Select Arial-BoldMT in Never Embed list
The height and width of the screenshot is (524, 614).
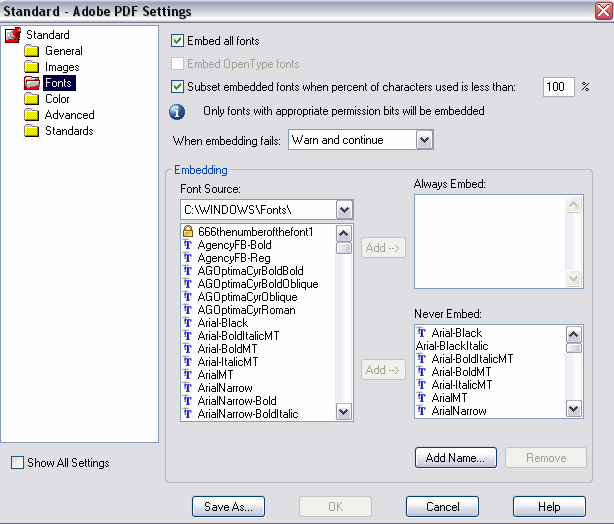tap(461, 372)
